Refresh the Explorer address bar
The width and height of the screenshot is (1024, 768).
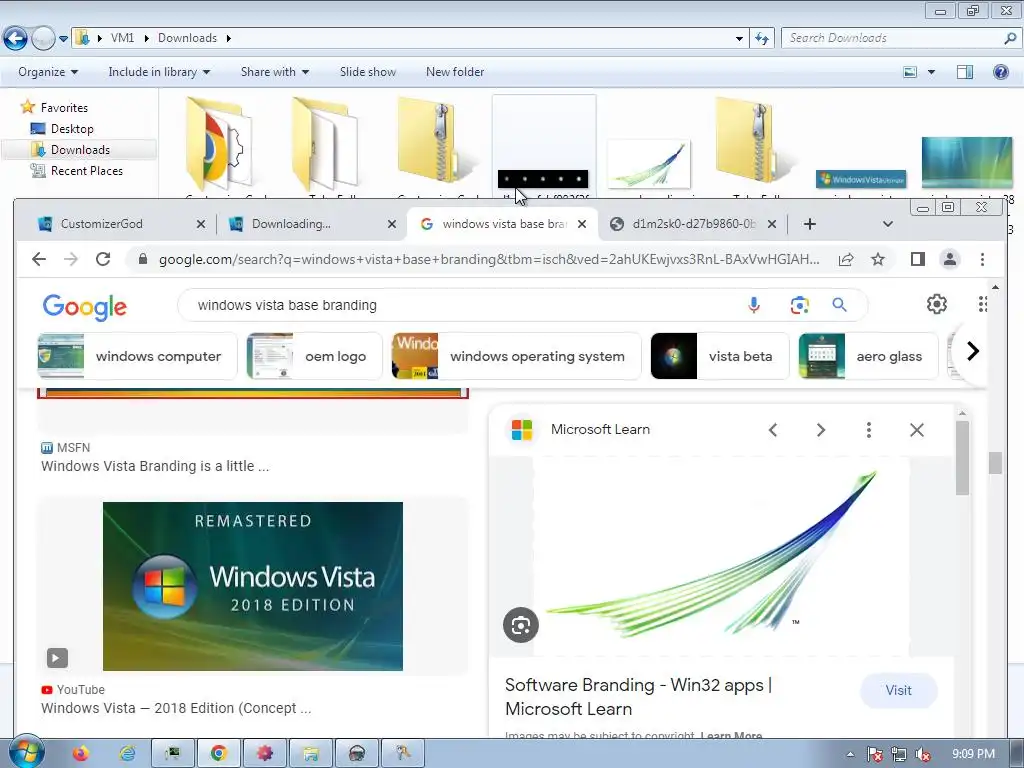[761, 39]
